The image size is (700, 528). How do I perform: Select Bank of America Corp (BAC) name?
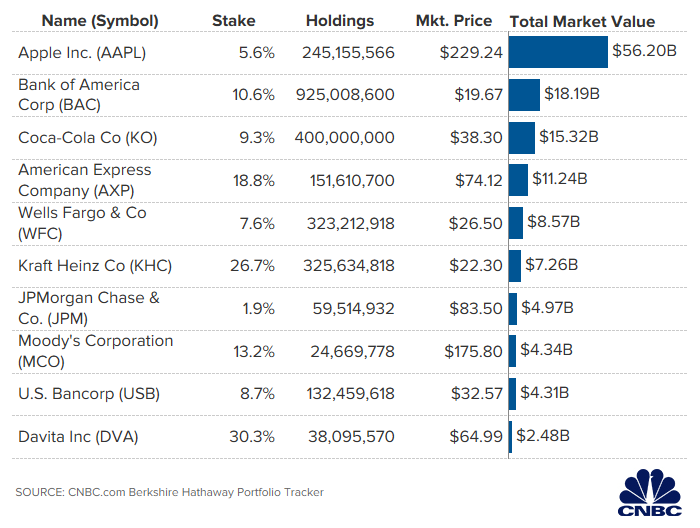pos(79,94)
